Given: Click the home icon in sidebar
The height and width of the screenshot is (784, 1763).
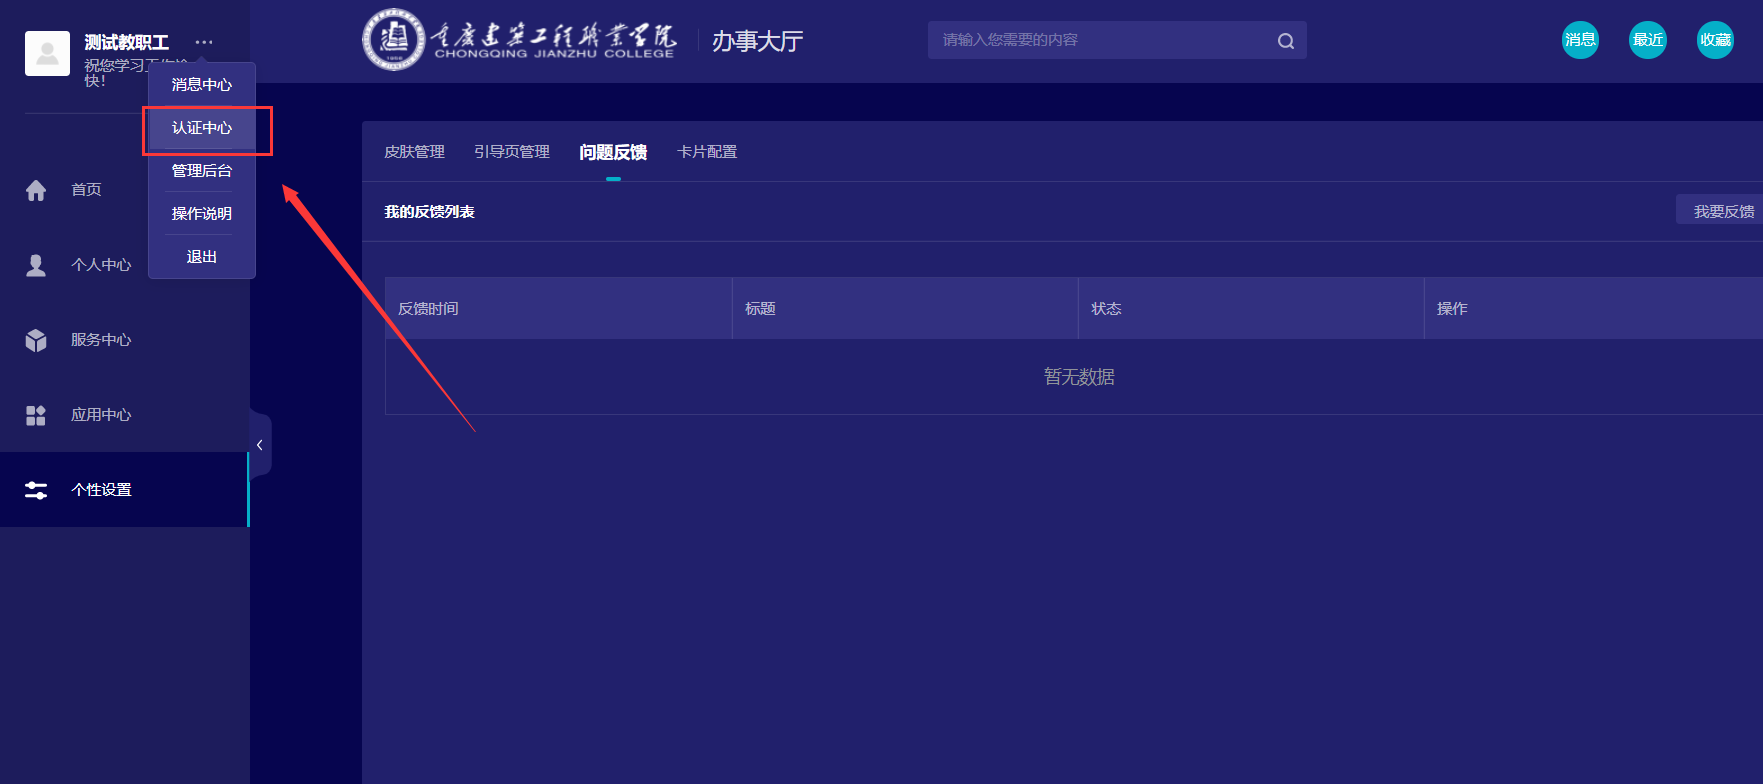Looking at the screenshot, I should tap(36, 190).
